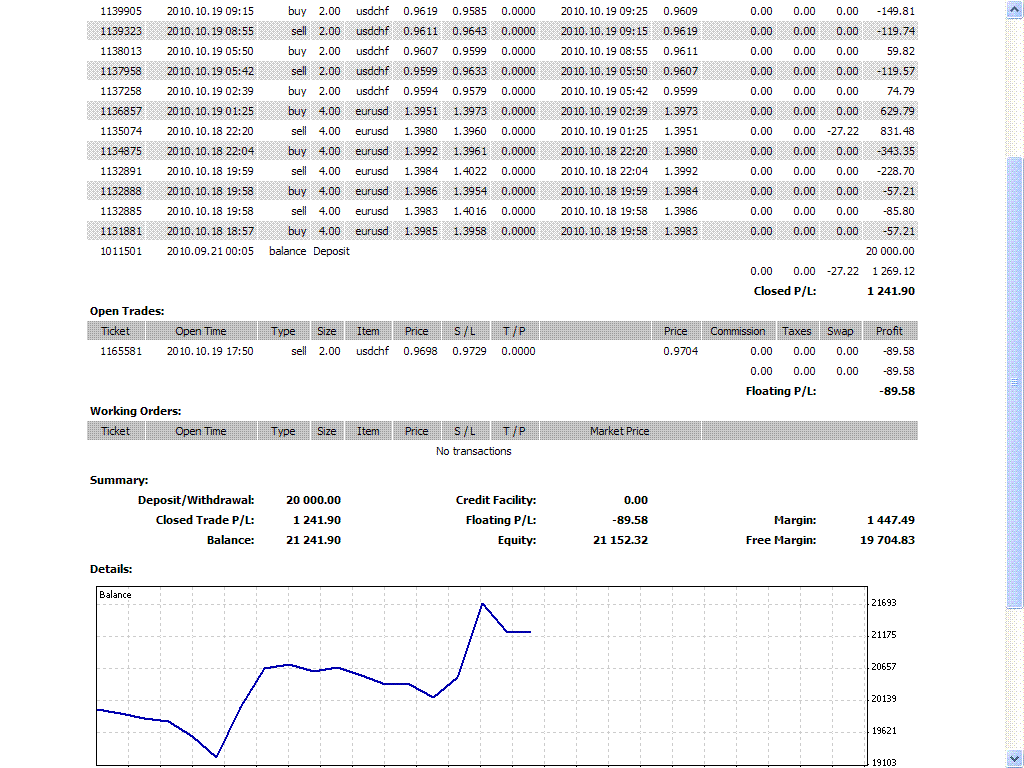1024x768 pixels.
Task: Click the Commission column header in Open Trades
Action: 737,331
